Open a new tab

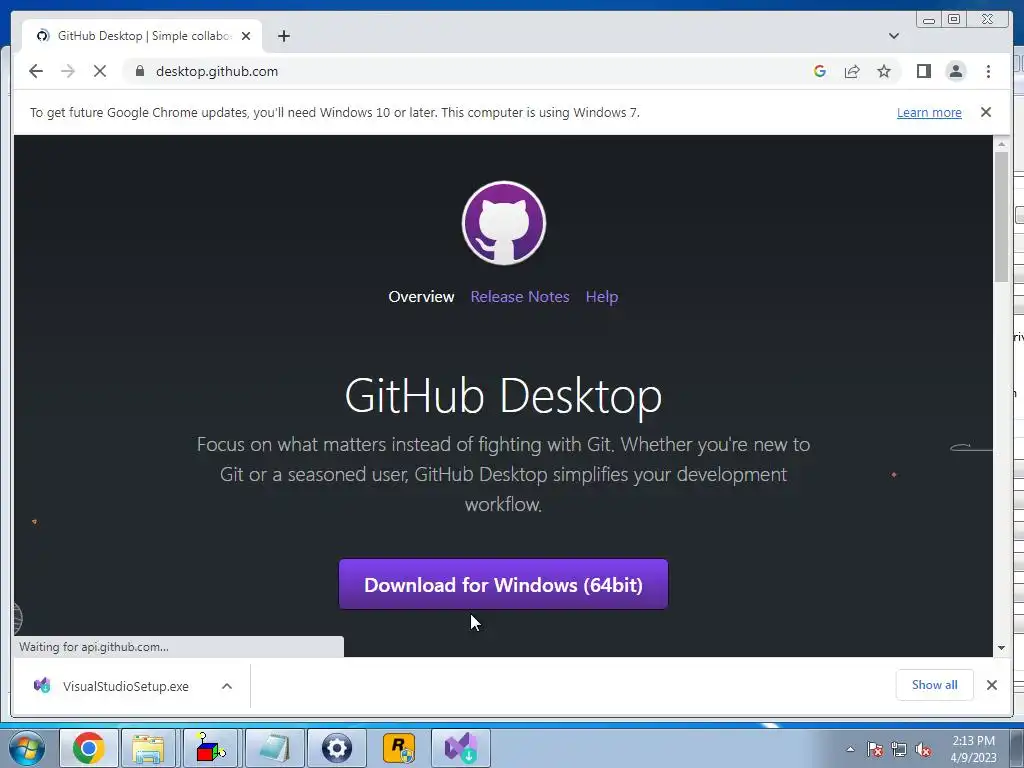(283, 36)
